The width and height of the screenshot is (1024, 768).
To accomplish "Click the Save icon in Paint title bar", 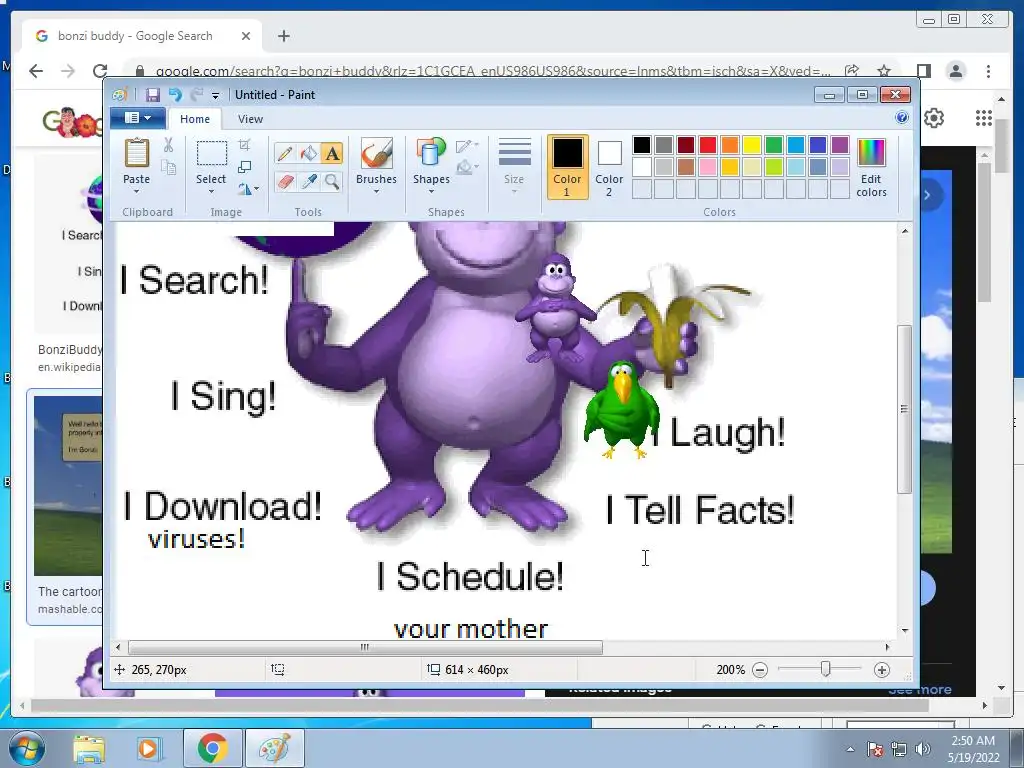I will point(152,95).
